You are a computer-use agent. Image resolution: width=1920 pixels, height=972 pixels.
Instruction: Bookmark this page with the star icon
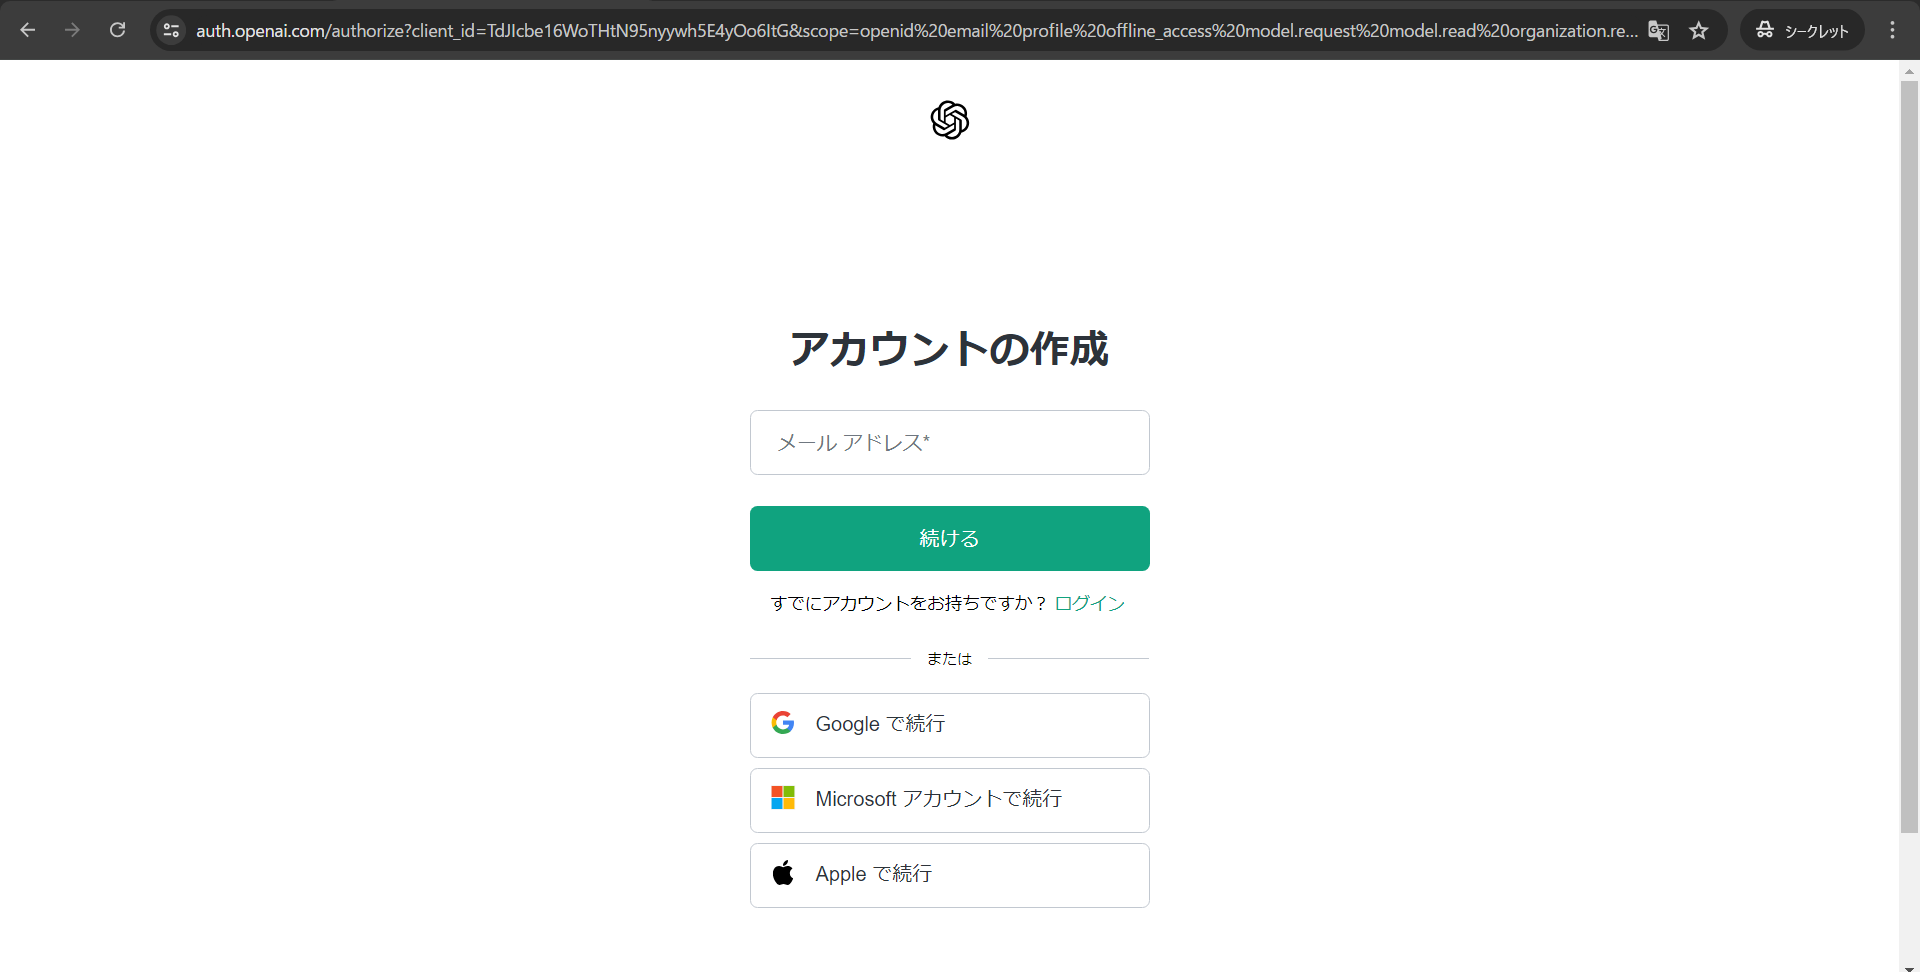coord(1699,30)
